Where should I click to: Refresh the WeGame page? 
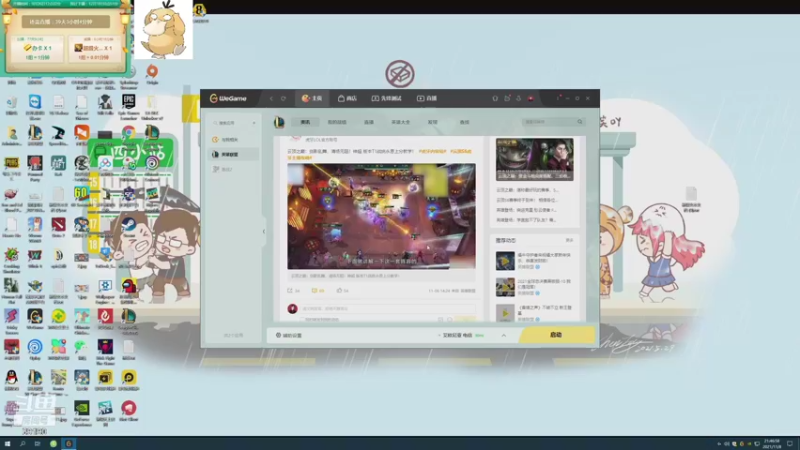(284, 98)
